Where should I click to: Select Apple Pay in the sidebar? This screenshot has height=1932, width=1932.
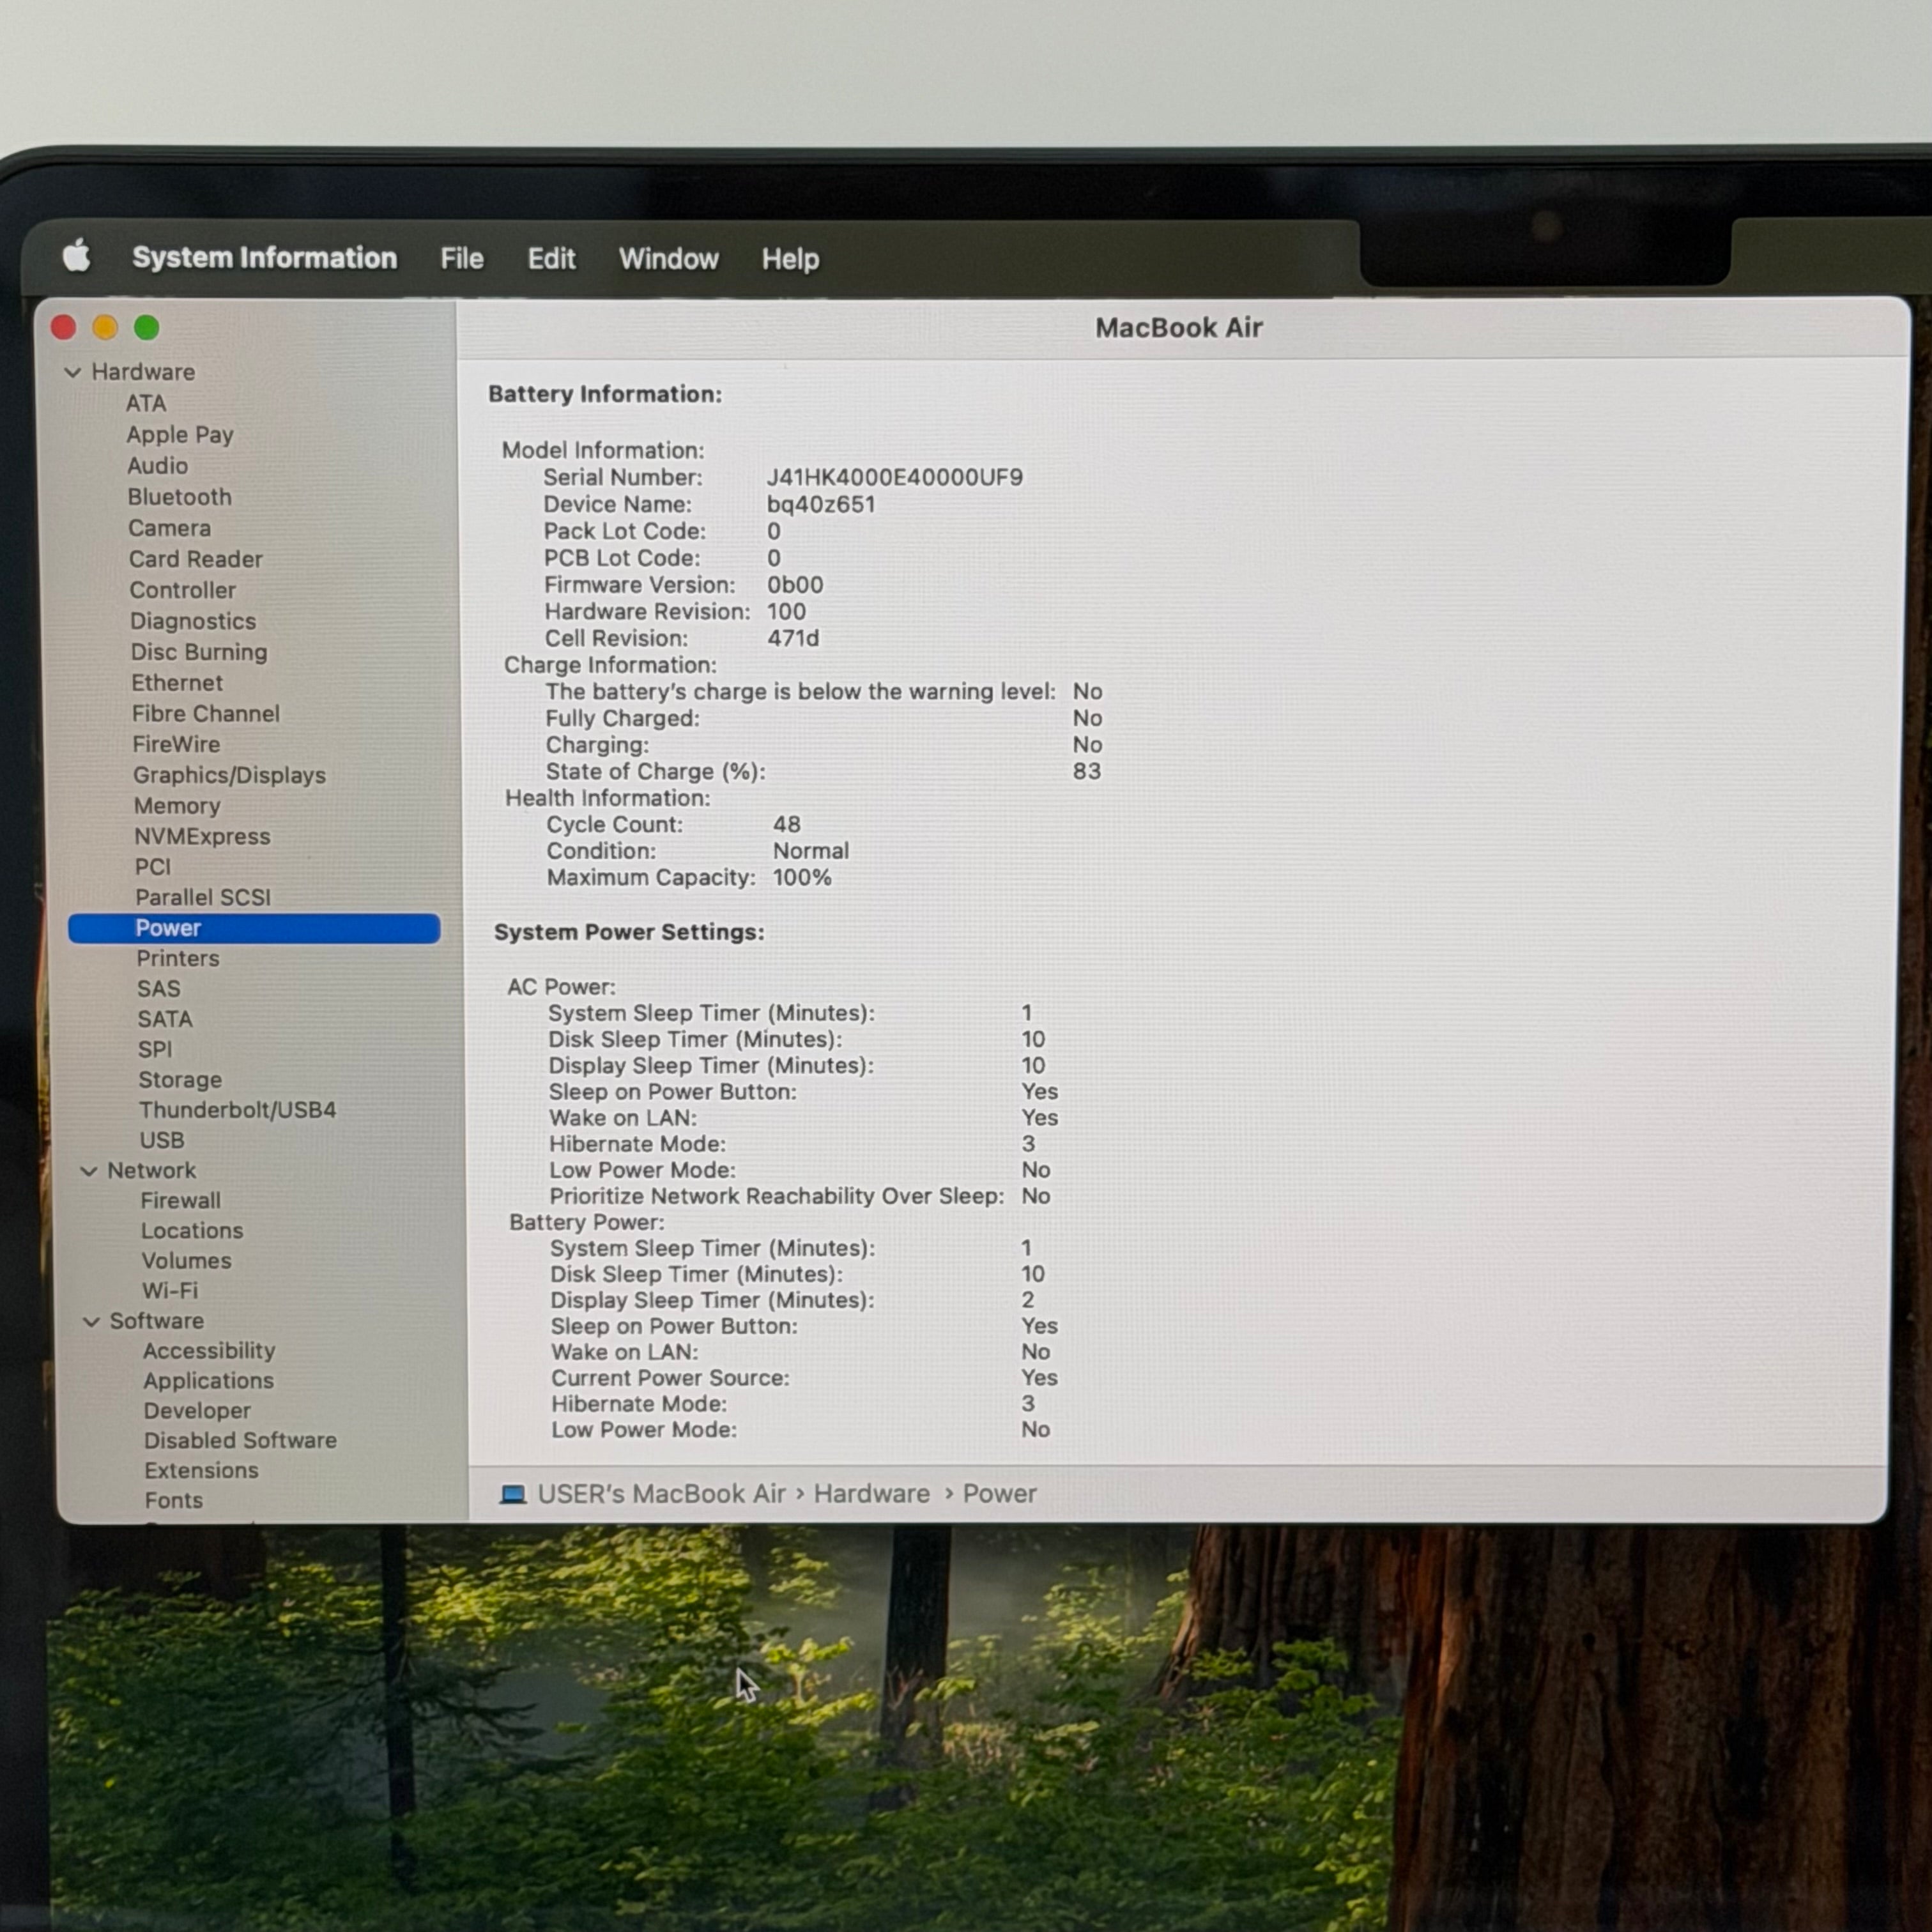180,435
